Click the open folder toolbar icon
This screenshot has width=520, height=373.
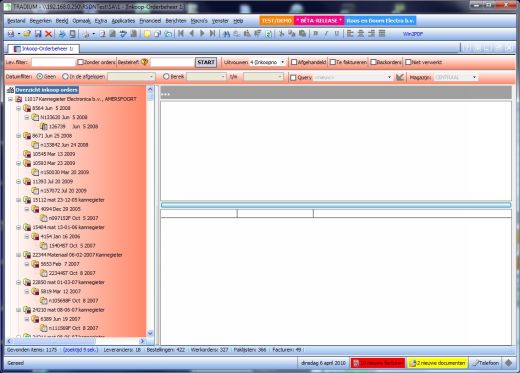(x=27, y=34)
